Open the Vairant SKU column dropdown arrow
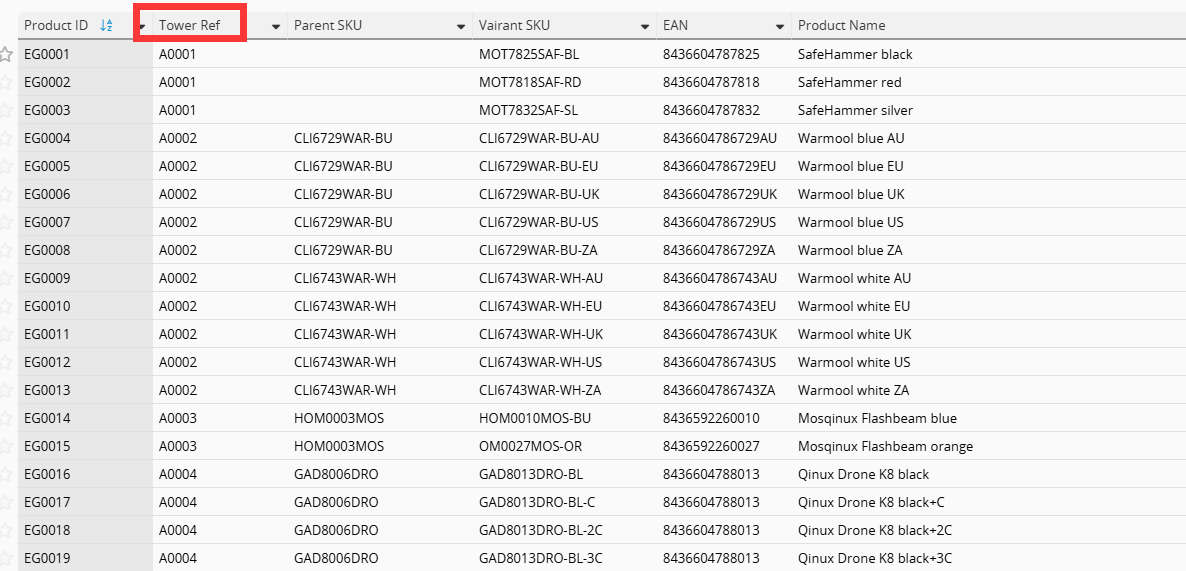This screenshot has width=1186, height=571. [644, 27]
